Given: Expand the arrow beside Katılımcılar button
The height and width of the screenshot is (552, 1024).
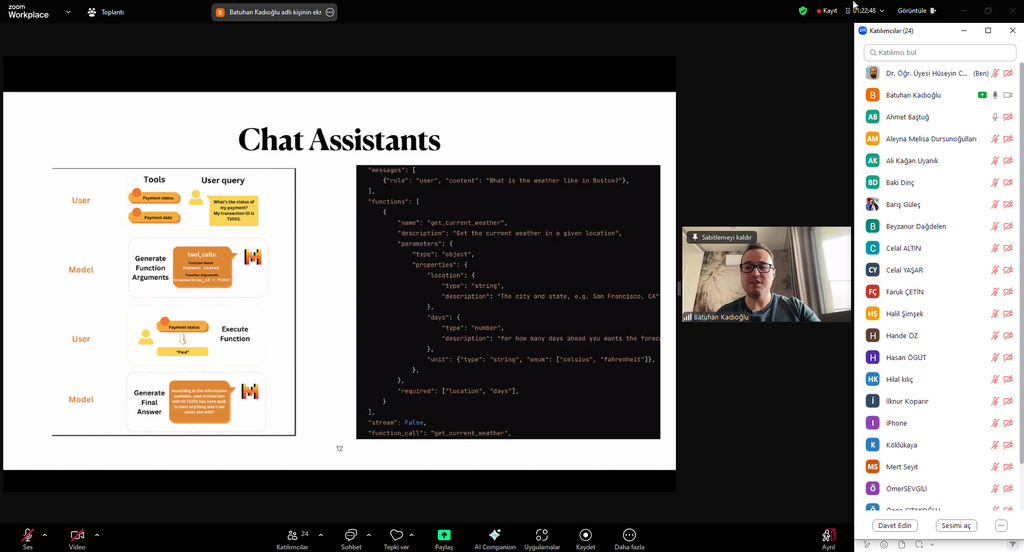Looking at the screenshot, I should (x=321, y=535).
